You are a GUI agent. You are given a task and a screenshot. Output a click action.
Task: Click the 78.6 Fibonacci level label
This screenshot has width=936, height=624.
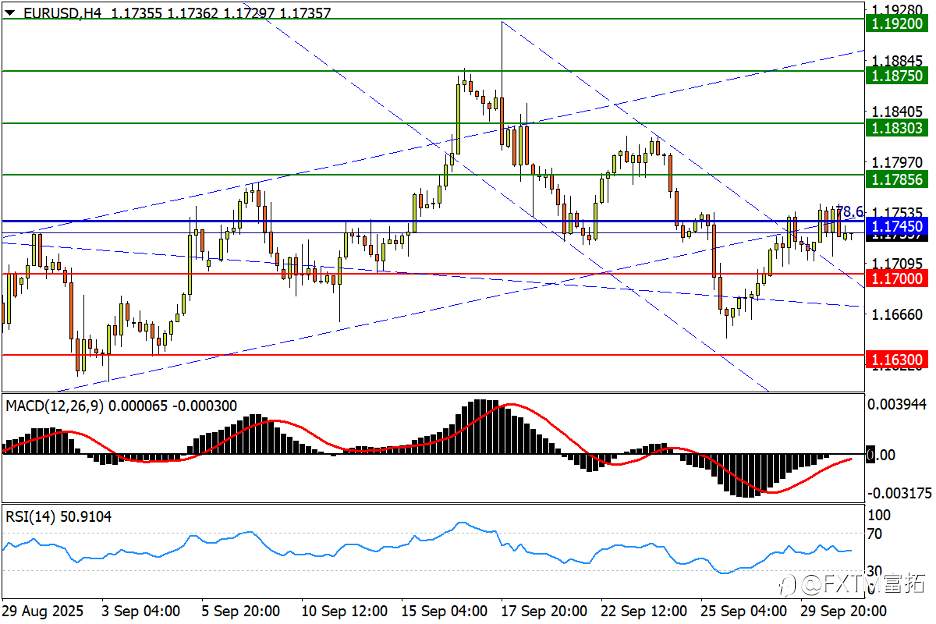click(849, 211)
